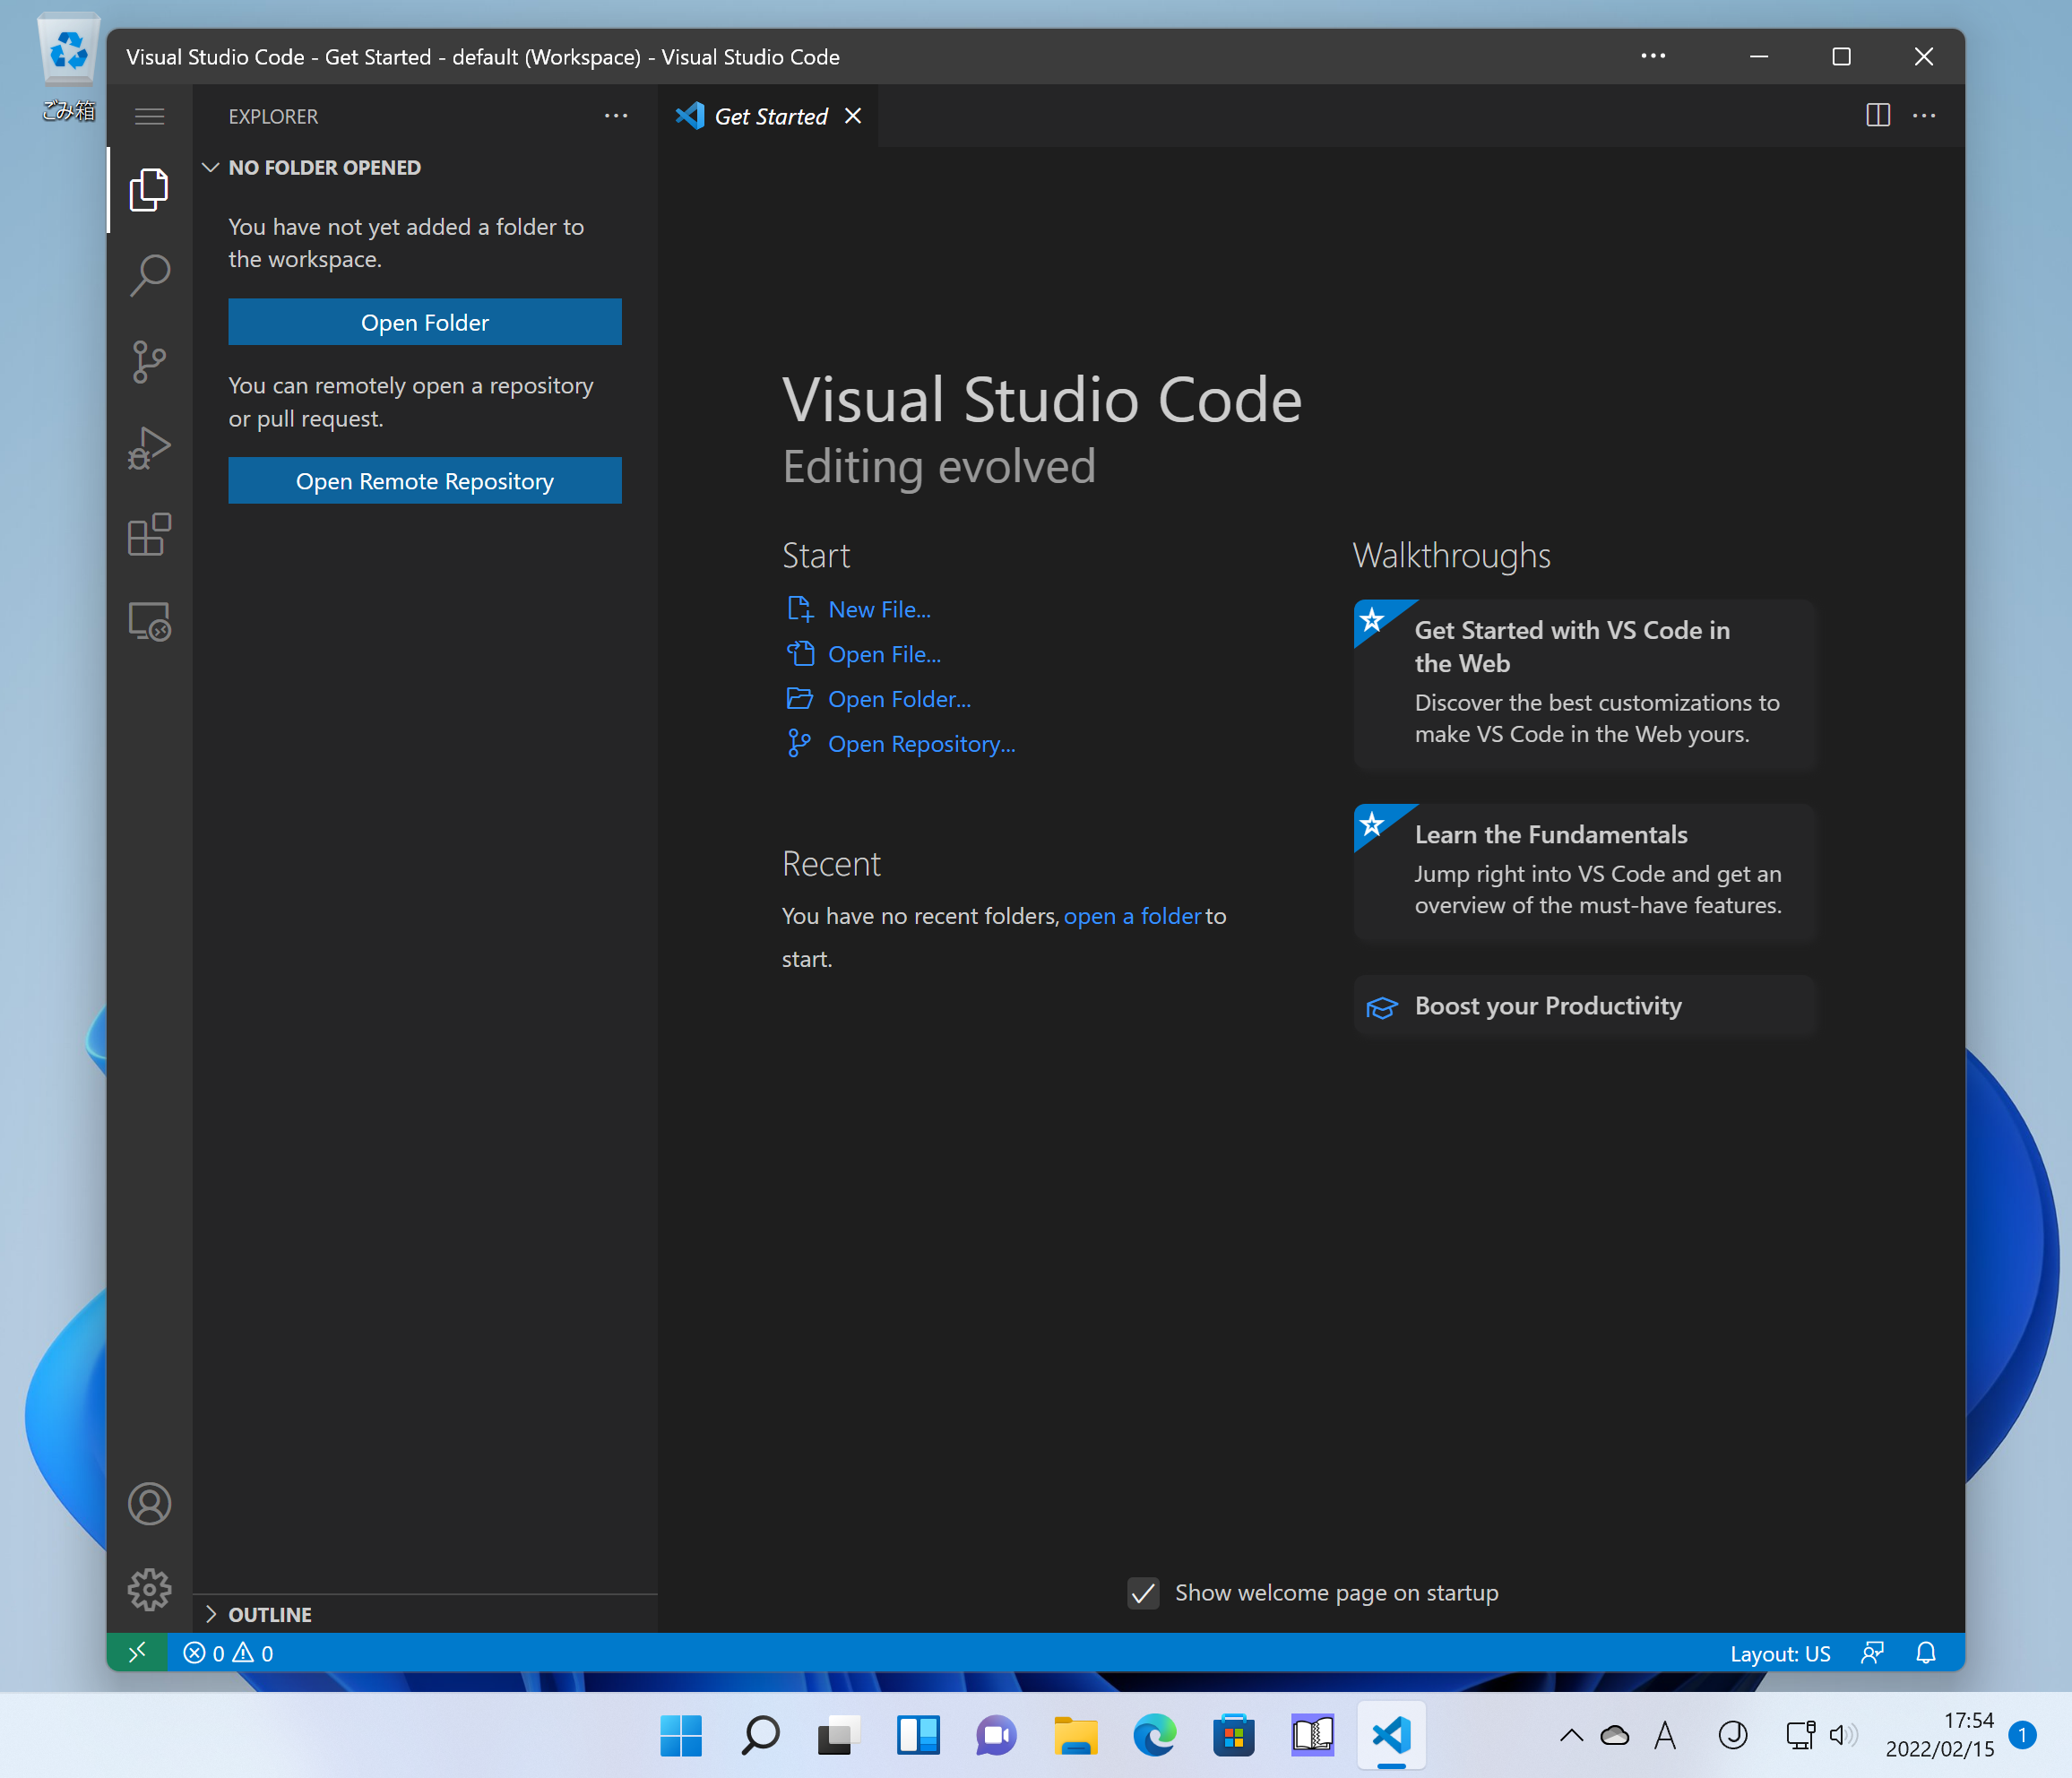The width and height of the screenshot is (2072, 1778).
Task: Open errors and warnings status indicator
Action: [x=228, y=1652]
